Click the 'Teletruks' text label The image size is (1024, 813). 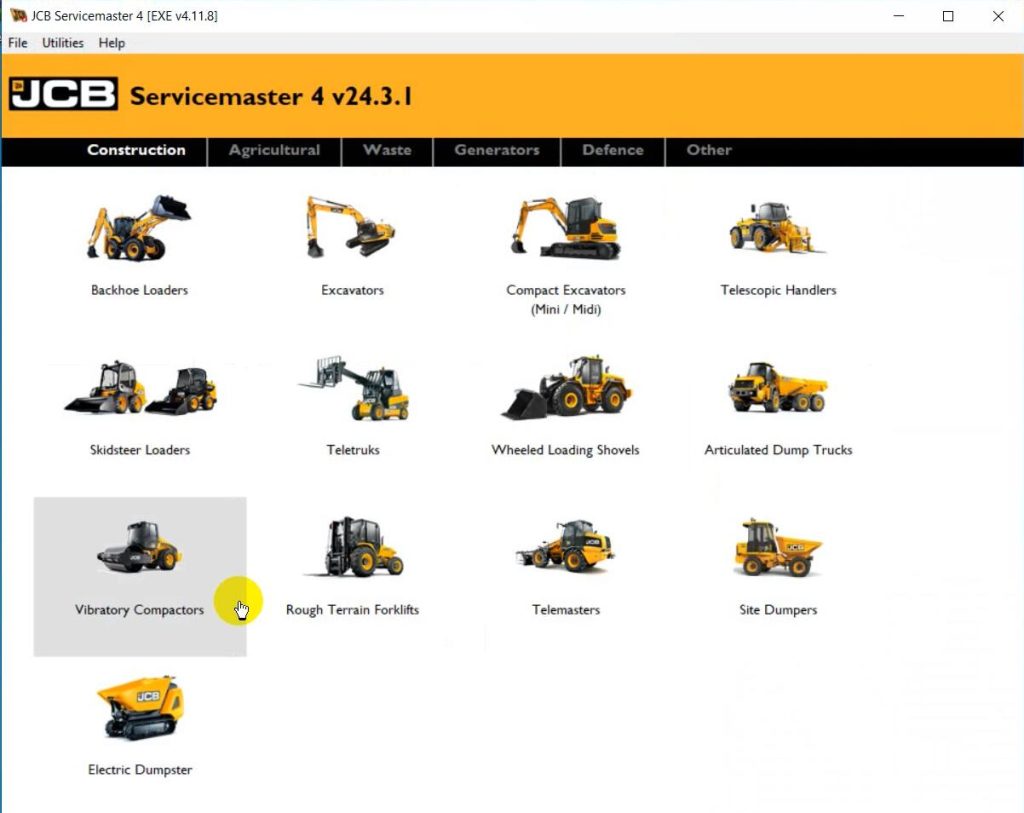click(x=353, y=450)
